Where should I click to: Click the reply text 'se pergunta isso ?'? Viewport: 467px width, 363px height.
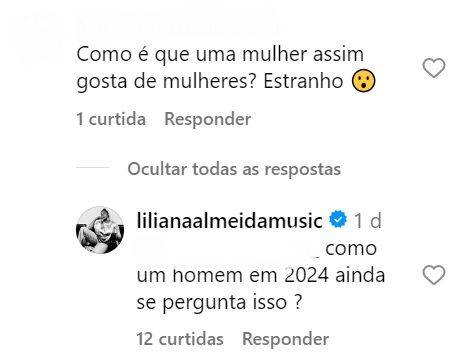pyautogui.click(x=219, y=303)
